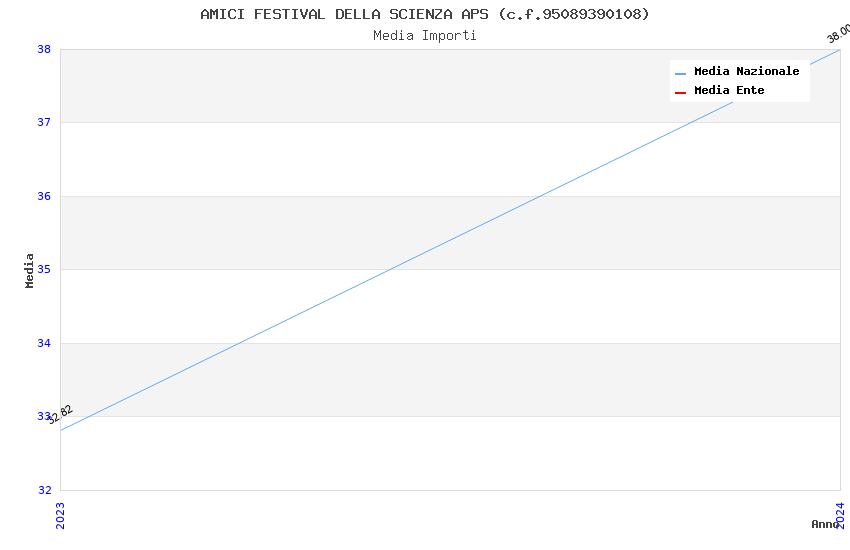Viewport: 850px width, 550px height.
Task: Click the y-axis tick label 33
Action: tap(44, 416)
